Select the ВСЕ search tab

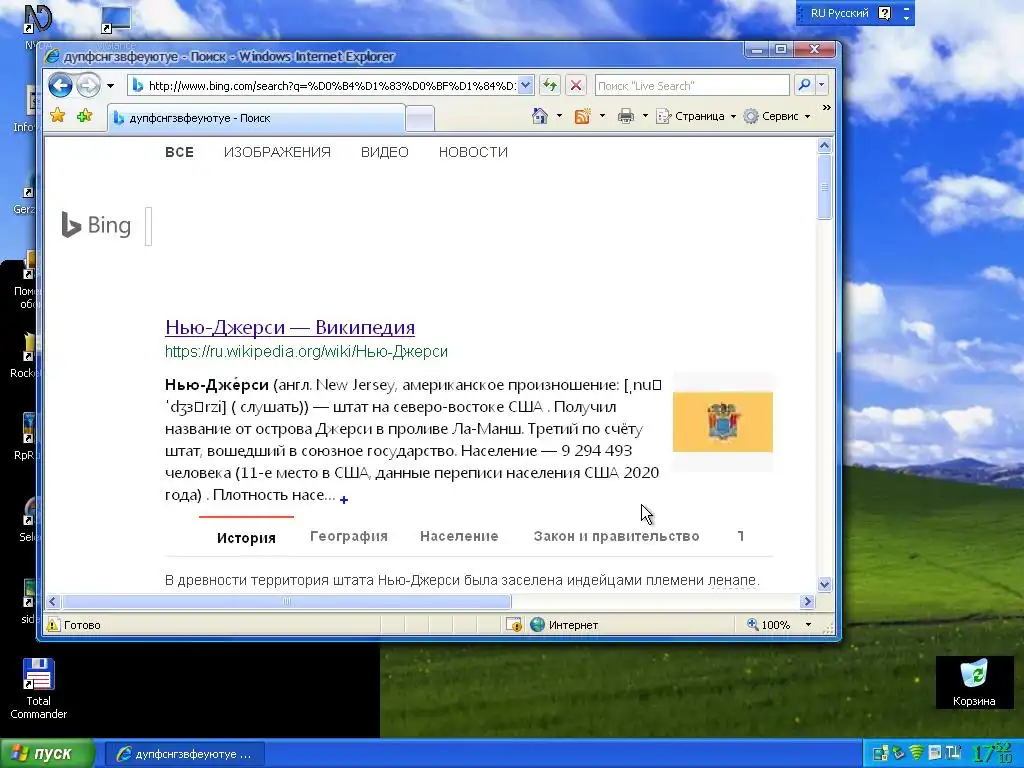tap(180, 152)
